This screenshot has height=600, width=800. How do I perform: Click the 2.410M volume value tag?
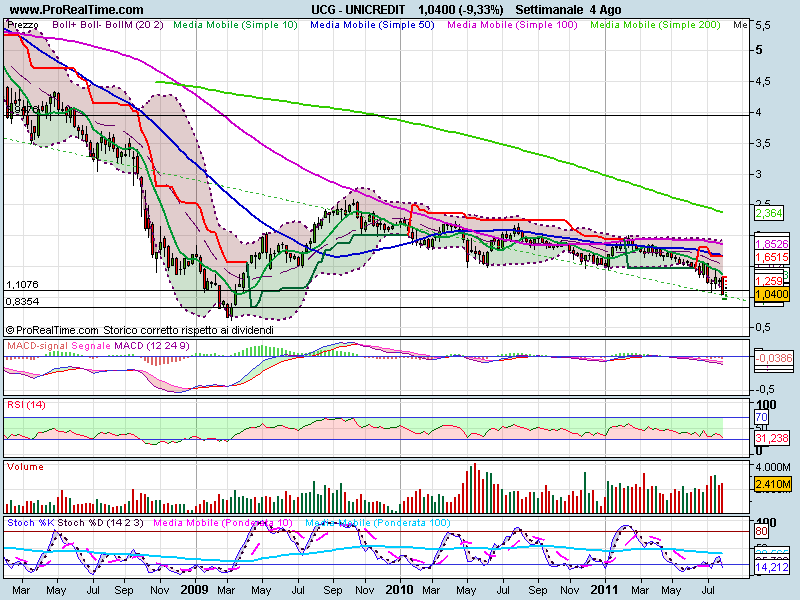(x=772, y=484)
